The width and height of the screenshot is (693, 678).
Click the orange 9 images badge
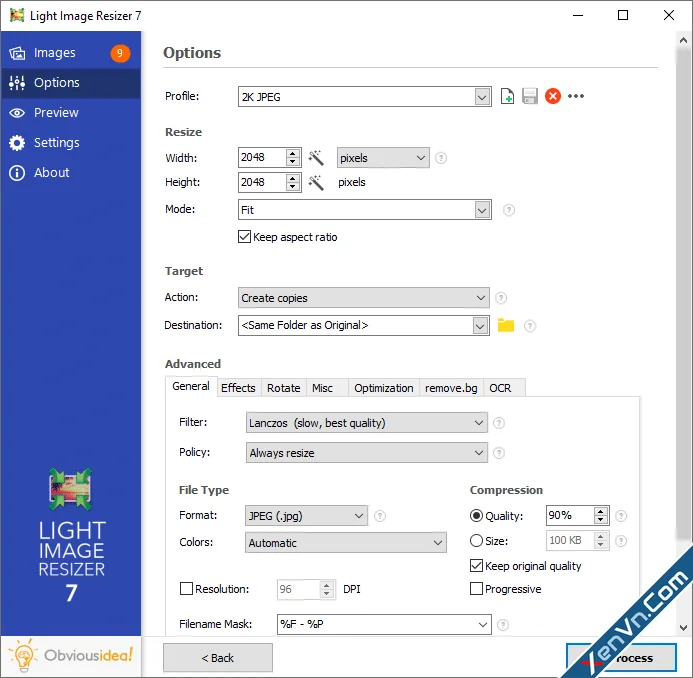[120, 53]
